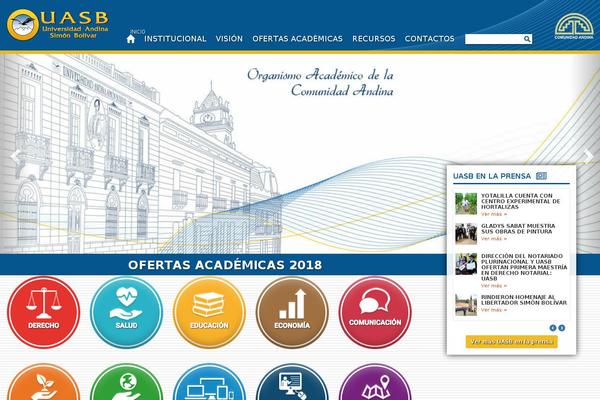Open Derecho Notarial maestría headline
Viewport: 600px width, 400px height.
(x=524, y=267)
